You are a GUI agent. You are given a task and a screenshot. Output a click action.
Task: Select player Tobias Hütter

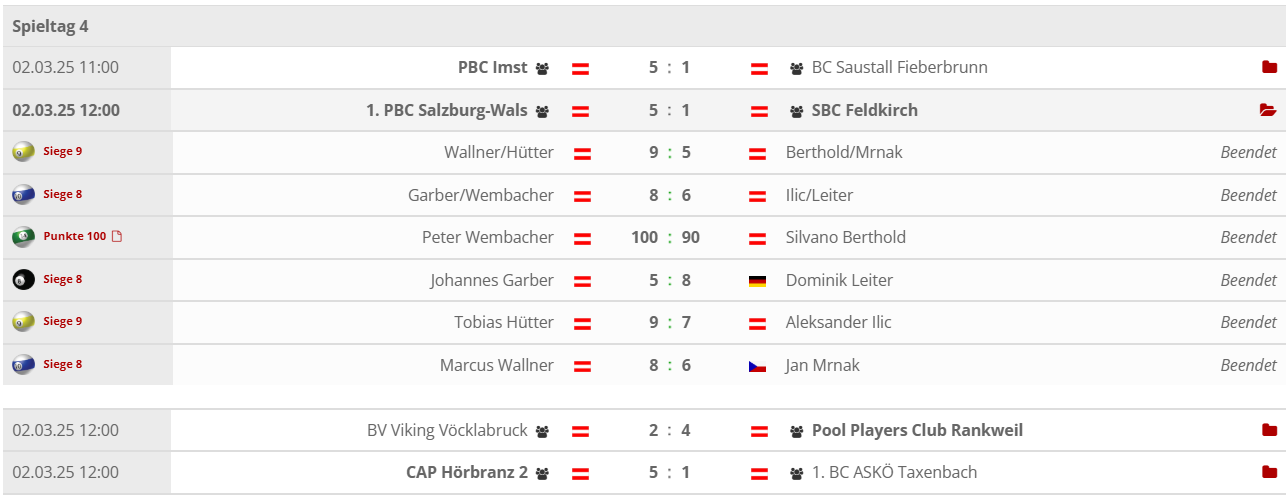click(x=504, y=322)
